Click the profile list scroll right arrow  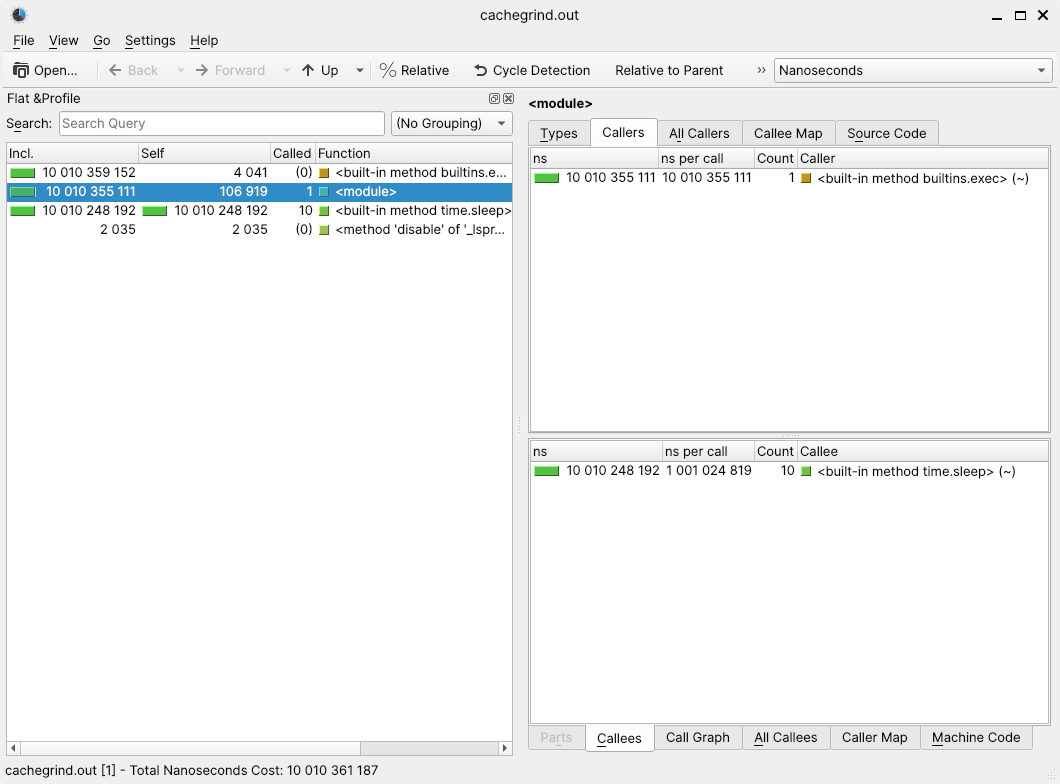tap(505, 748)
